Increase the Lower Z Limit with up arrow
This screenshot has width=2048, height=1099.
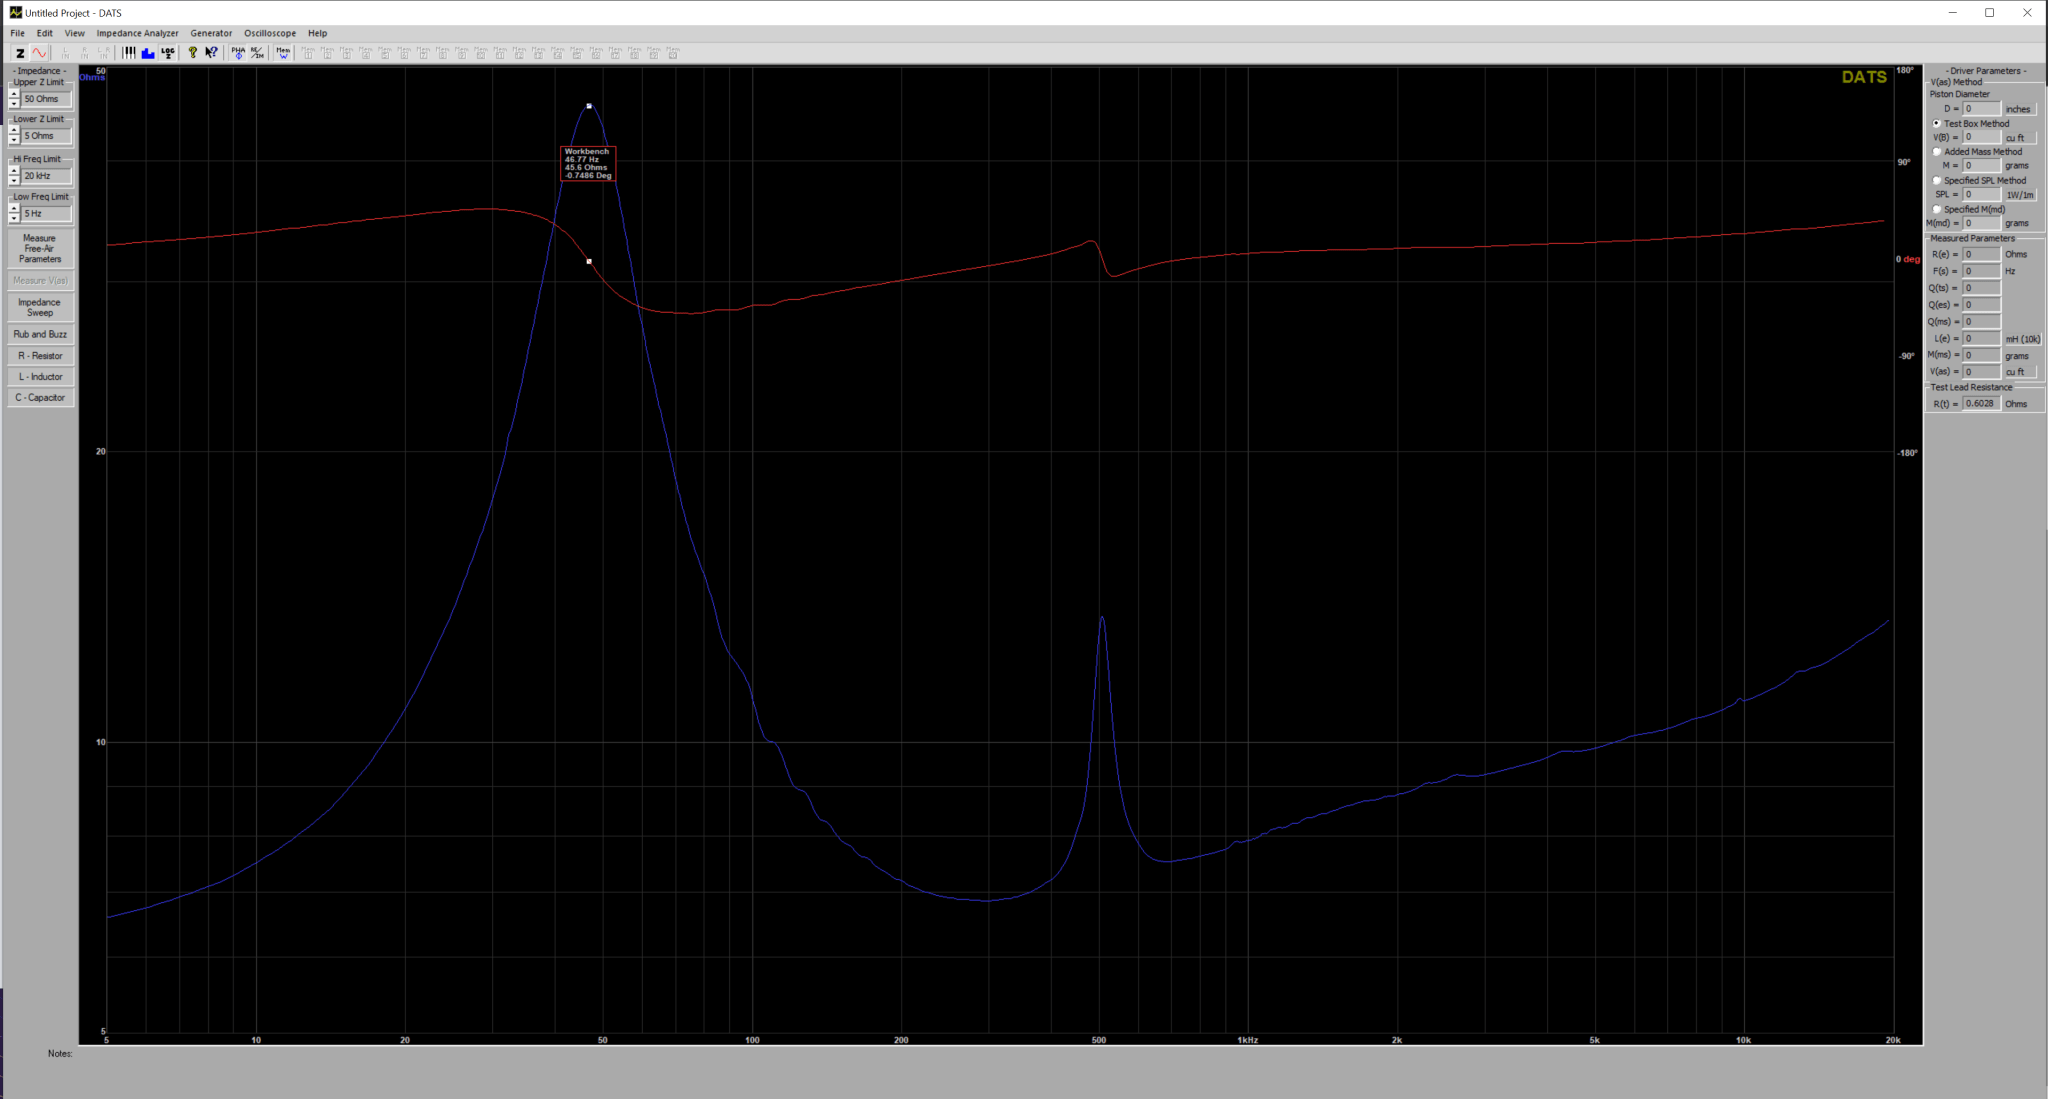[x=14, y=131]
